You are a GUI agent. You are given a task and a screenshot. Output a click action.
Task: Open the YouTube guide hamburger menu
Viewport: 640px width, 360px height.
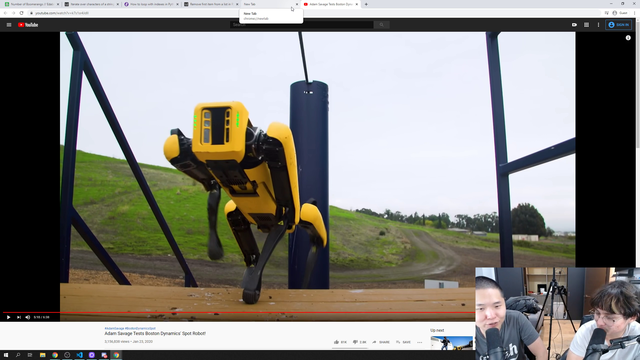tap(9, 25)
